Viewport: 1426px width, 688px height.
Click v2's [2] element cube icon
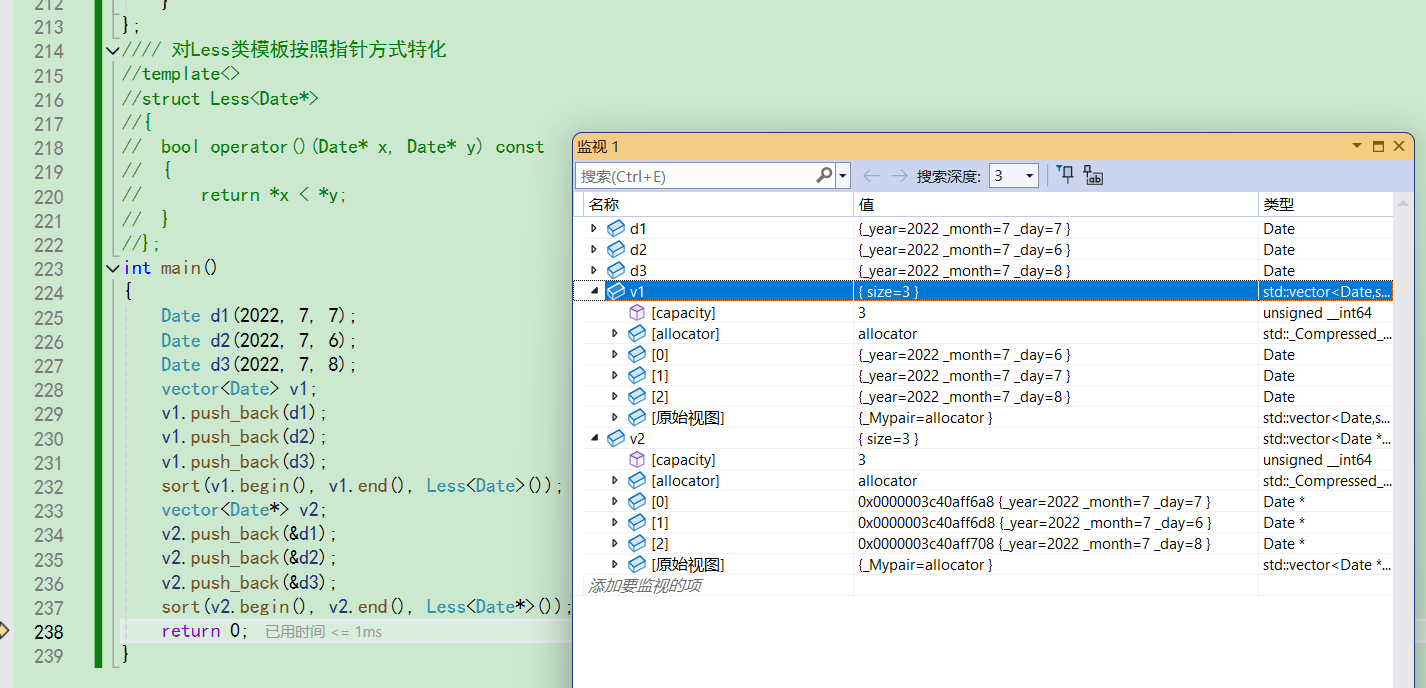tap(637, 543)
